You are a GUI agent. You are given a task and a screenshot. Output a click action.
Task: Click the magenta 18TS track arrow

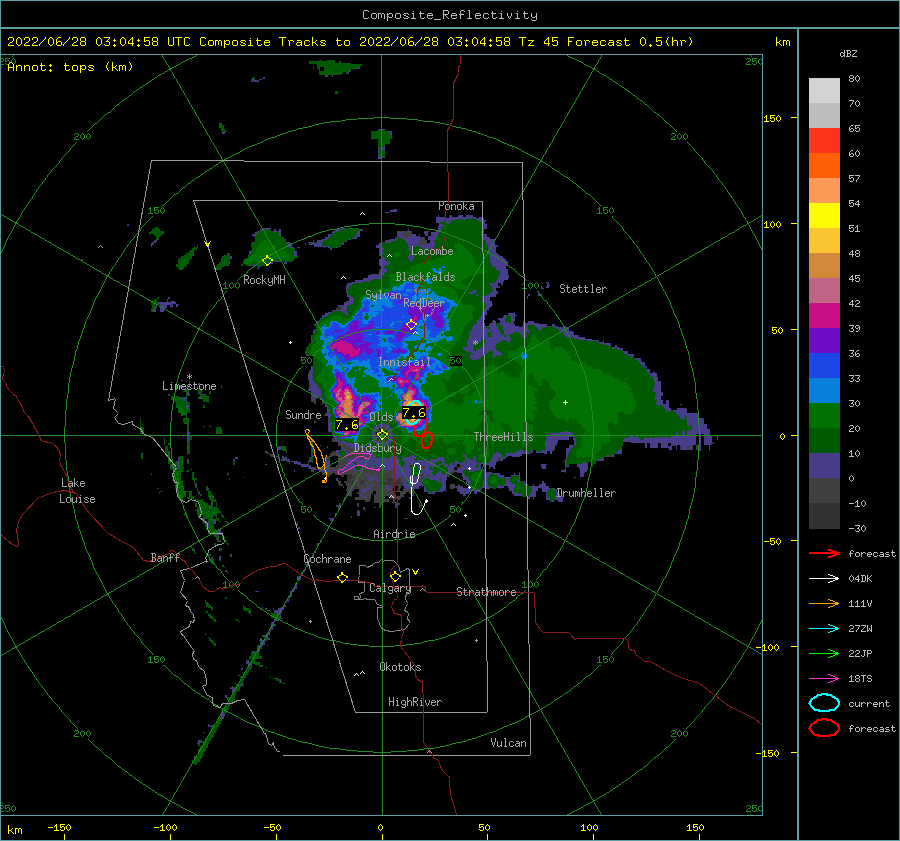[x=824, y=679]
